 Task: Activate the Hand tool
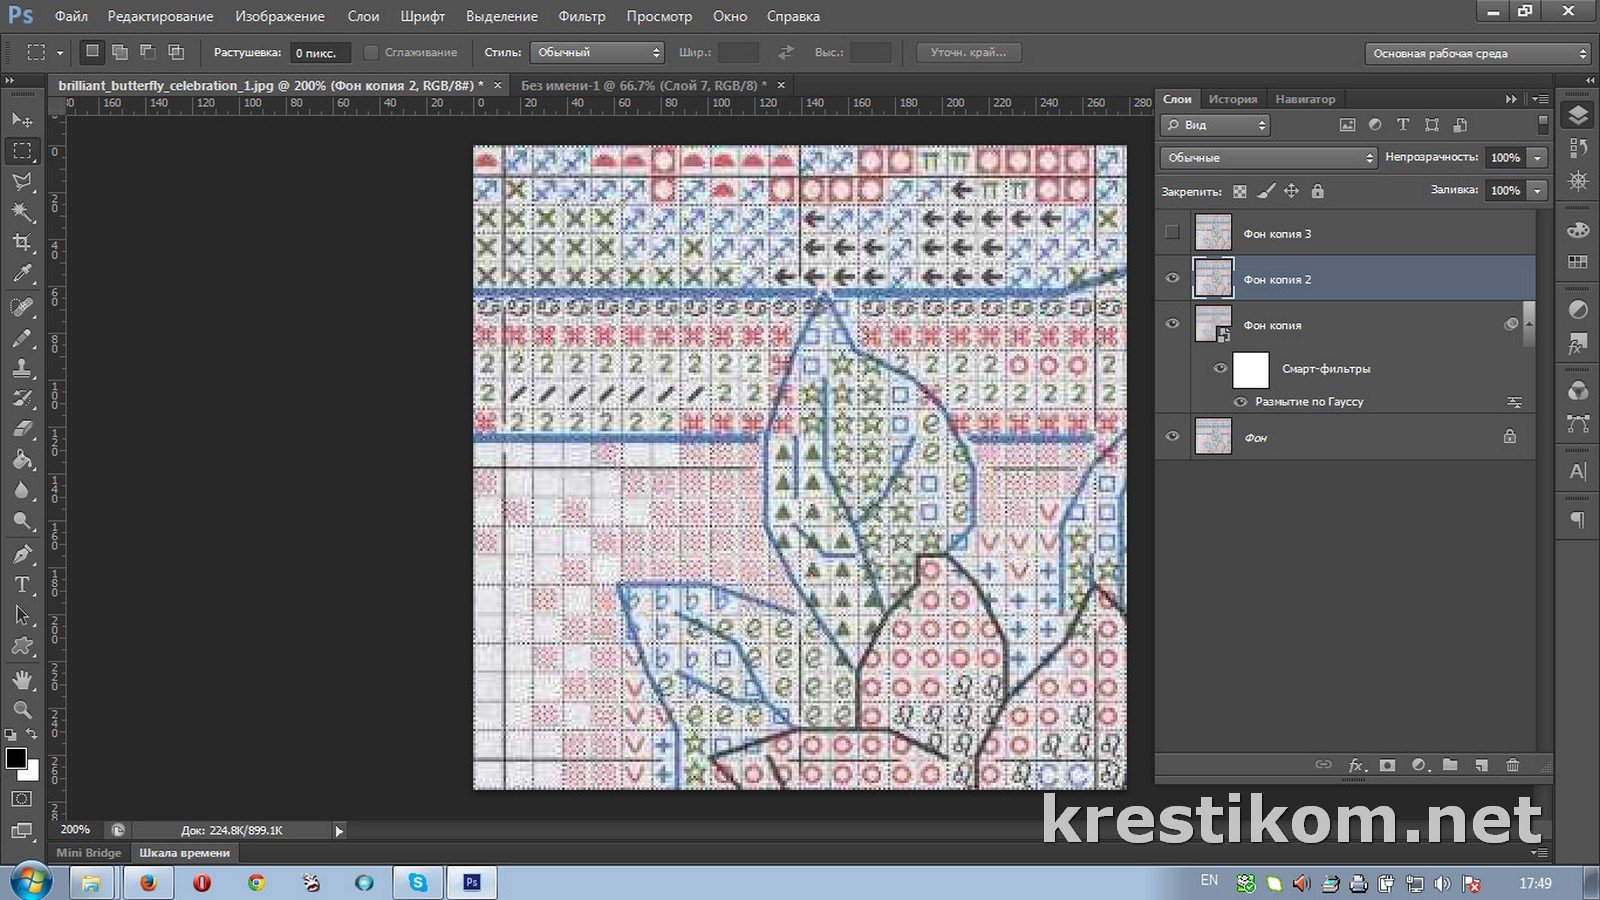tap(22, 679)
